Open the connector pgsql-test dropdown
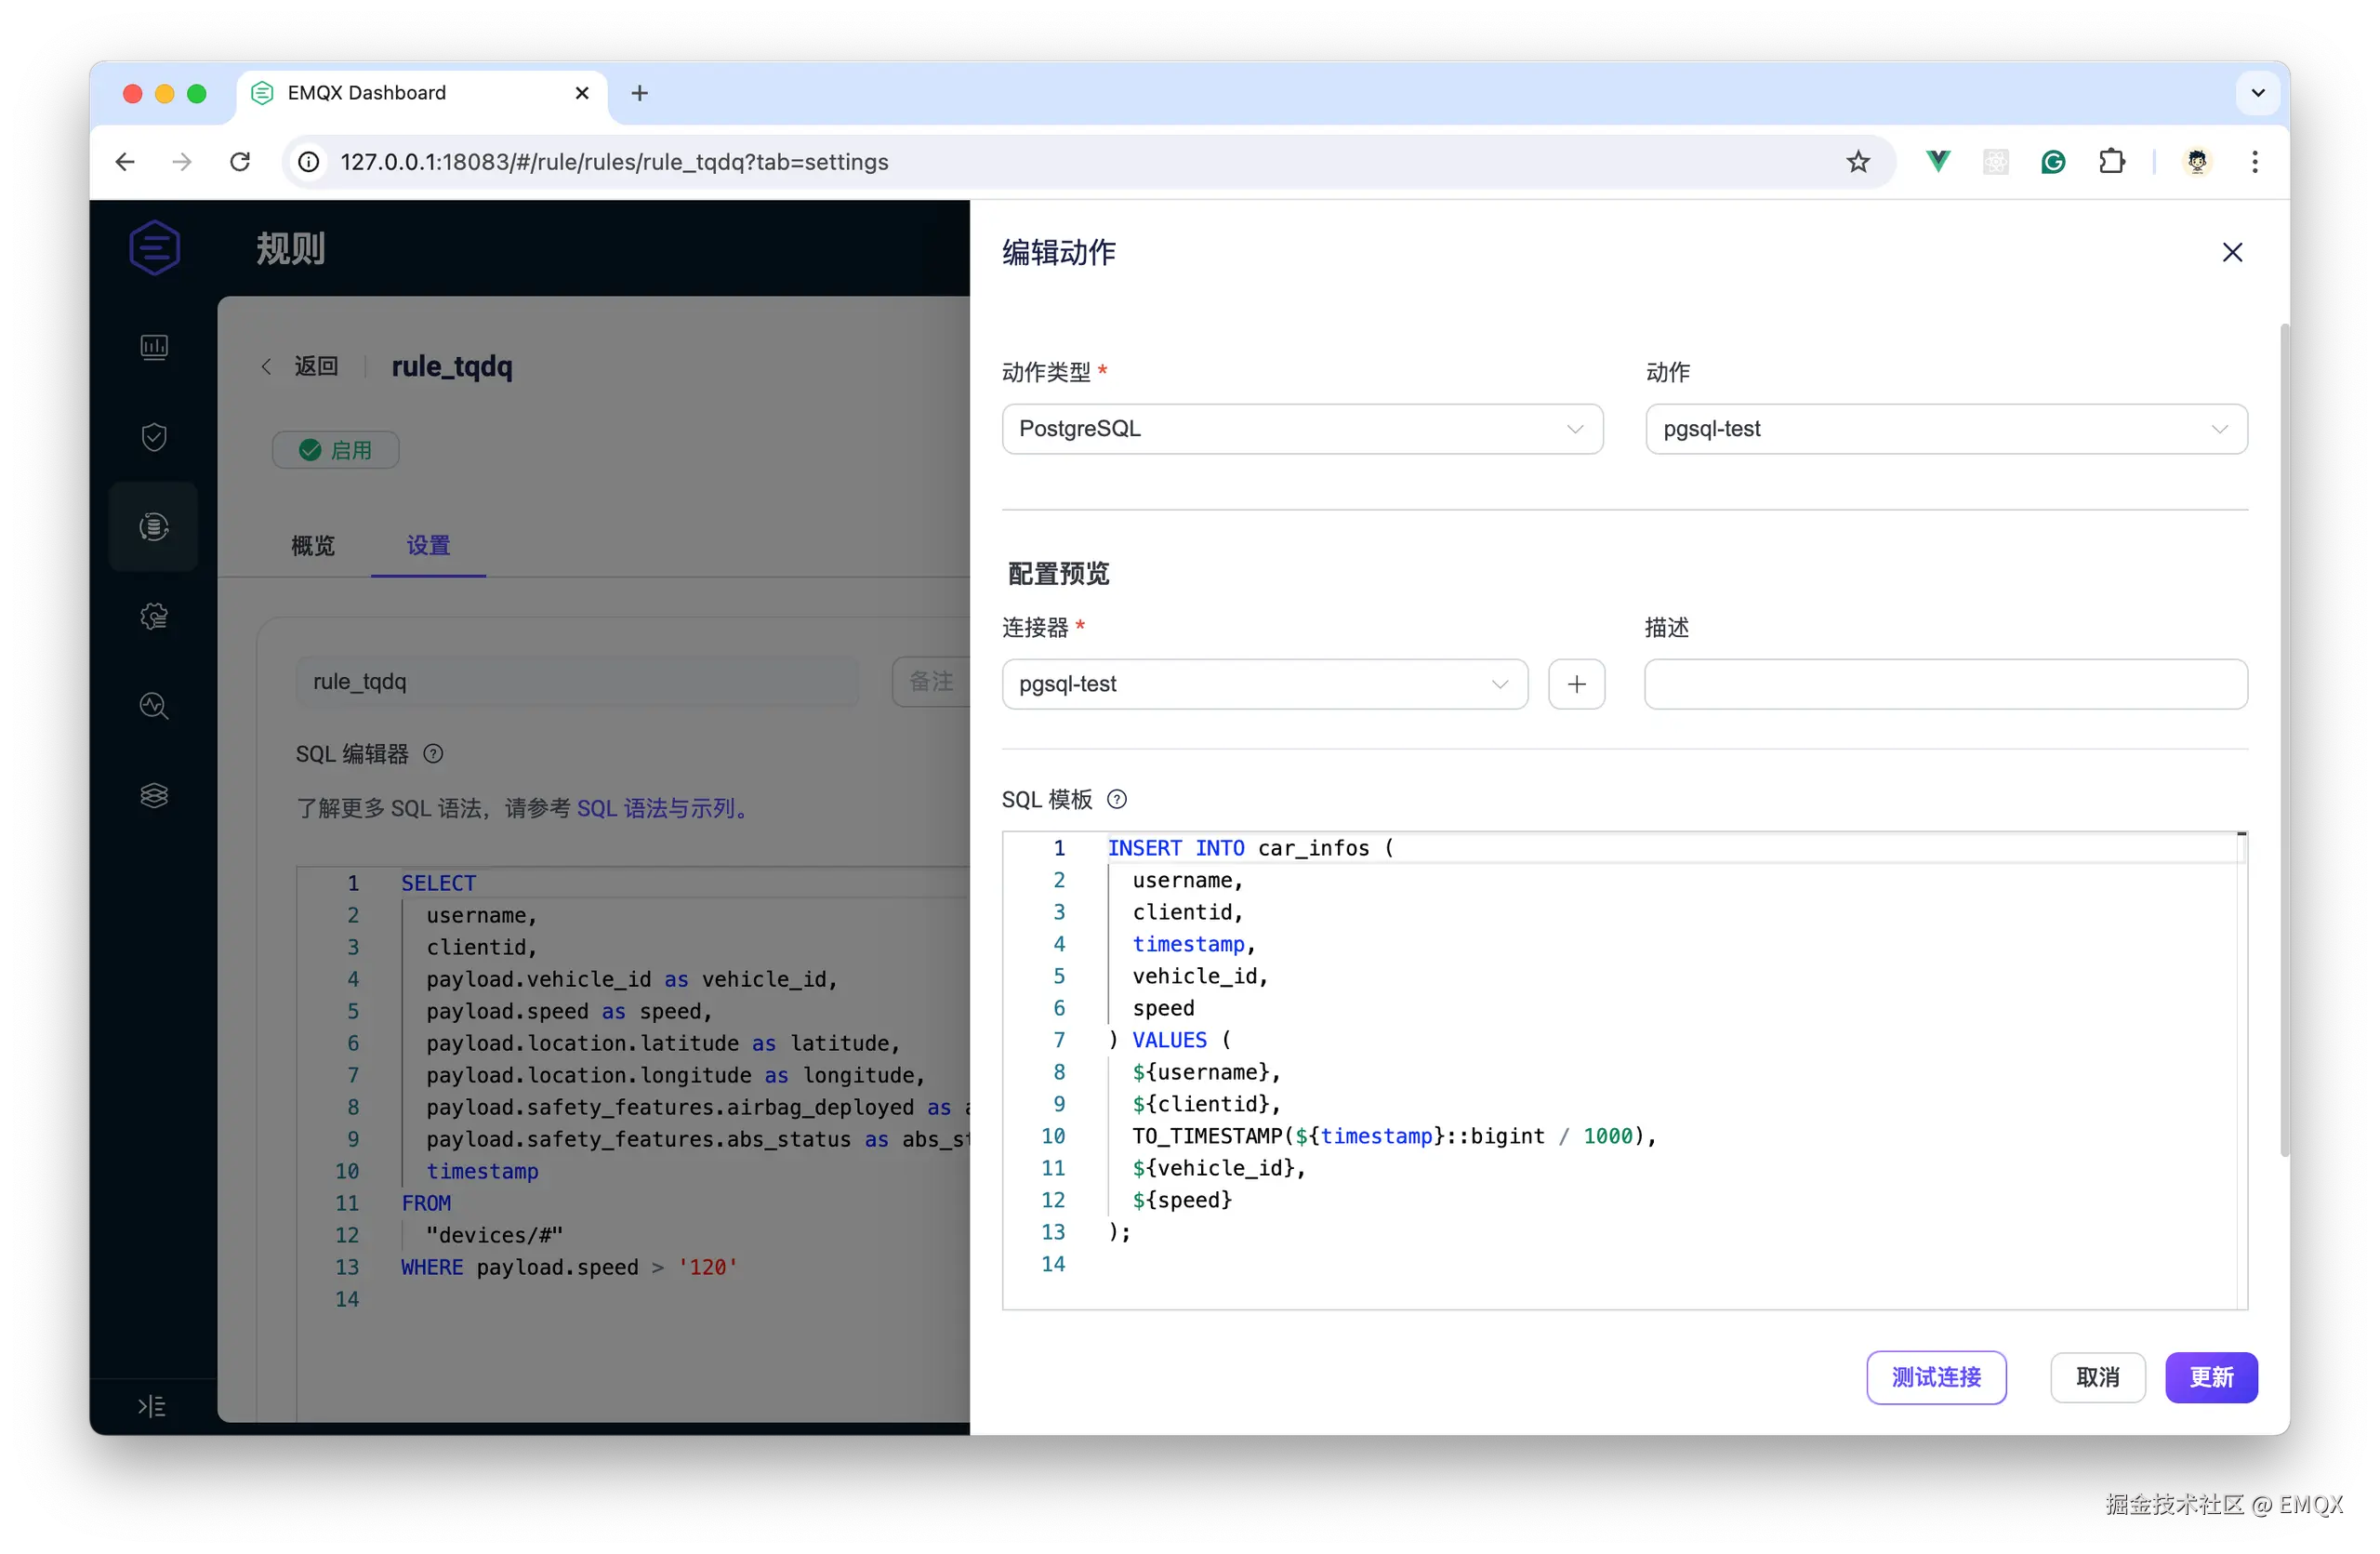 [1264, 684]
